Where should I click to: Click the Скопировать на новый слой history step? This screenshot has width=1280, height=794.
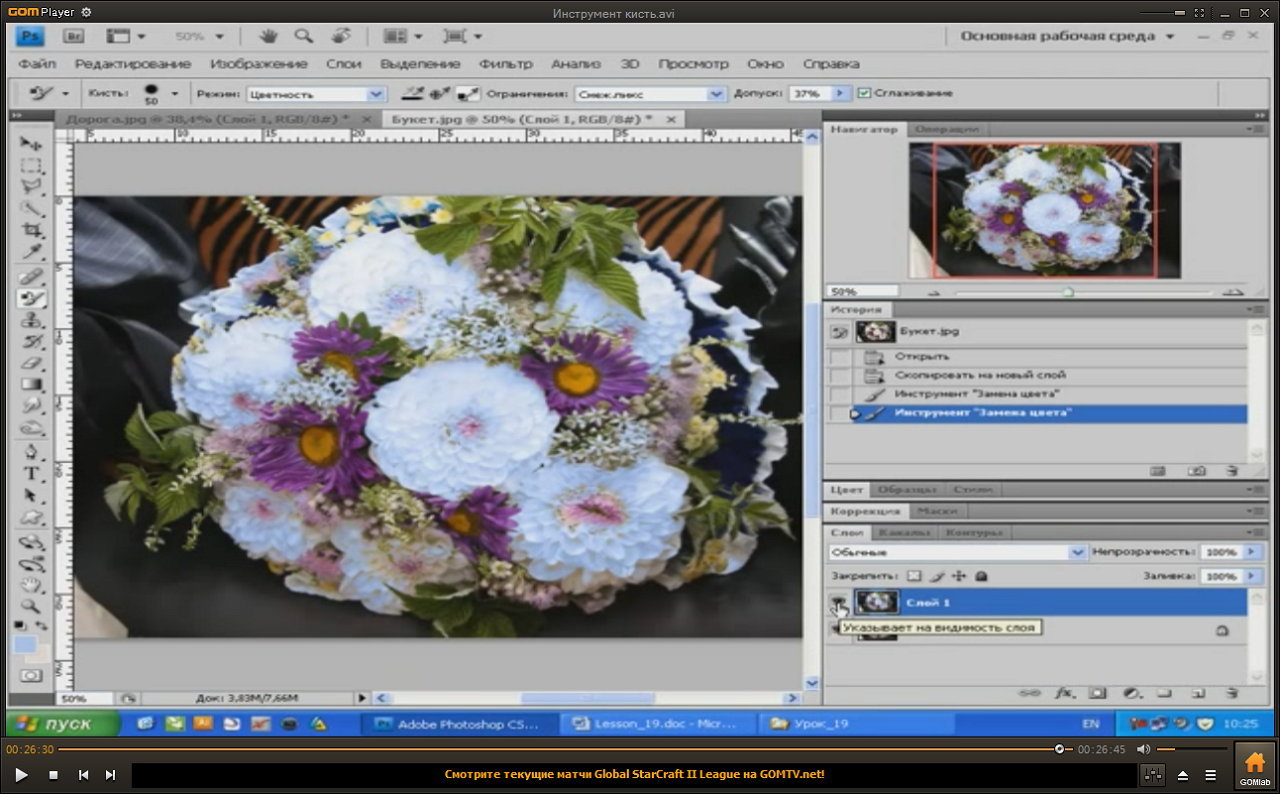point(979,375)
